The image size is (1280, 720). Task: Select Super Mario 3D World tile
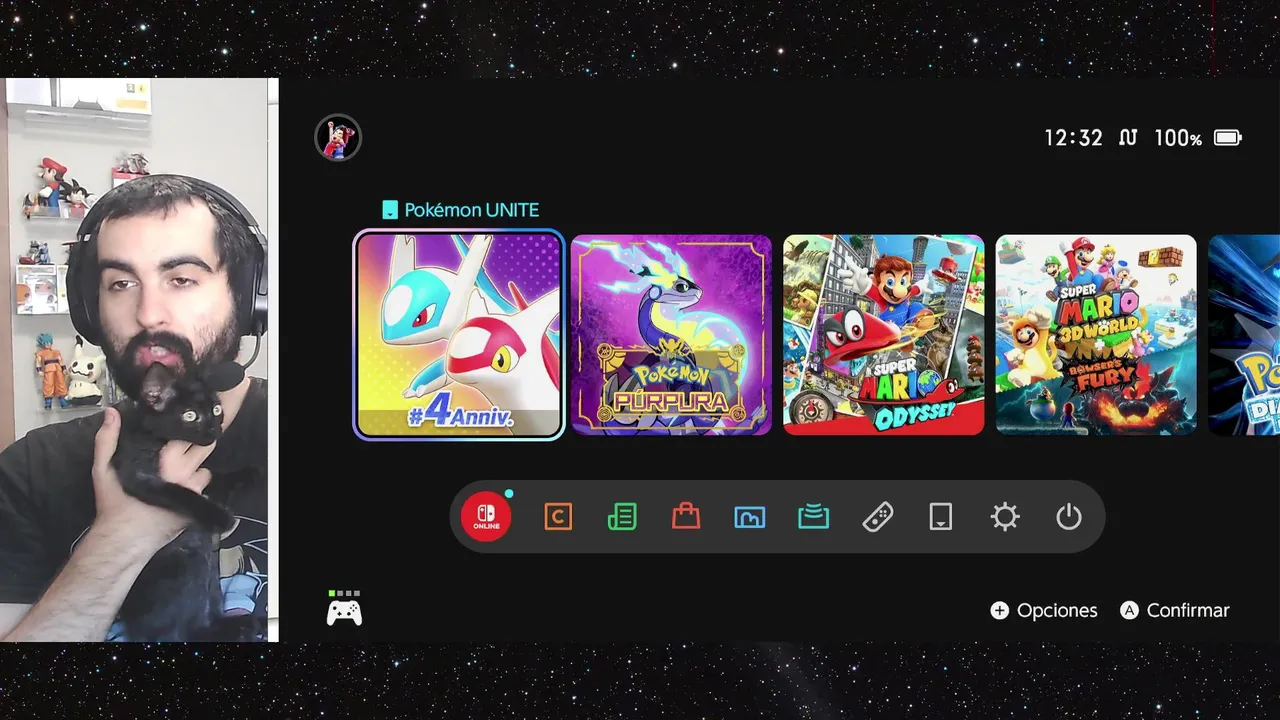coord(1096,335)
